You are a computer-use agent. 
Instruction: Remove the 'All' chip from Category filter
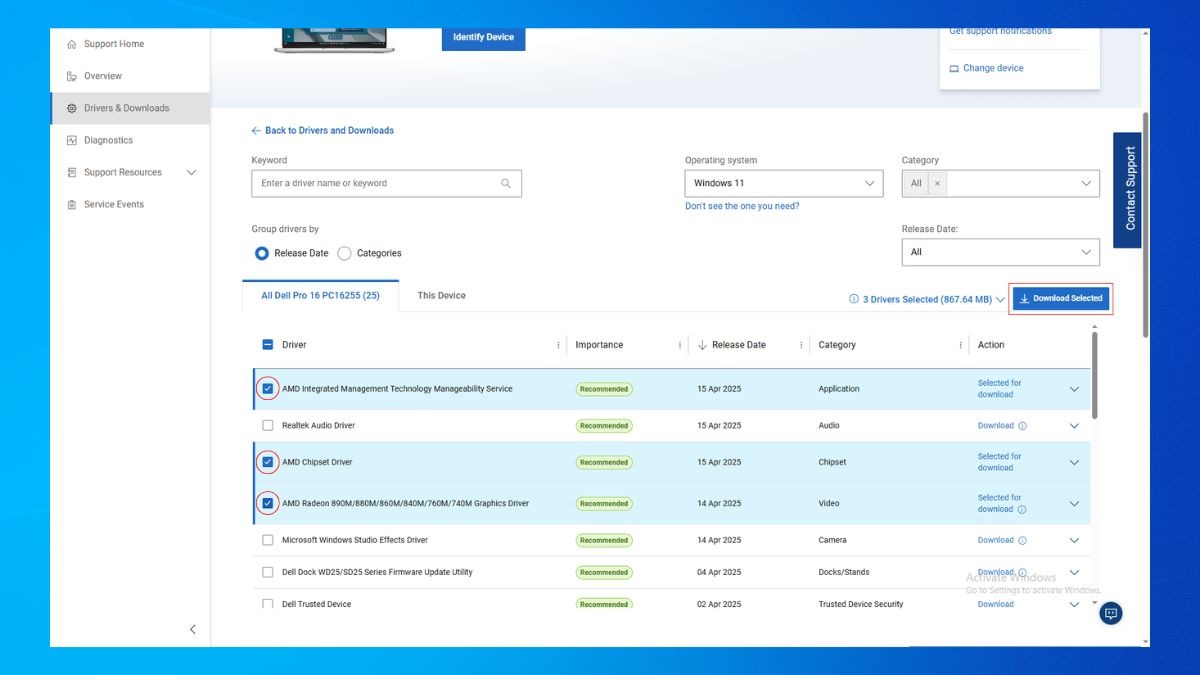(x=937, y=183)
